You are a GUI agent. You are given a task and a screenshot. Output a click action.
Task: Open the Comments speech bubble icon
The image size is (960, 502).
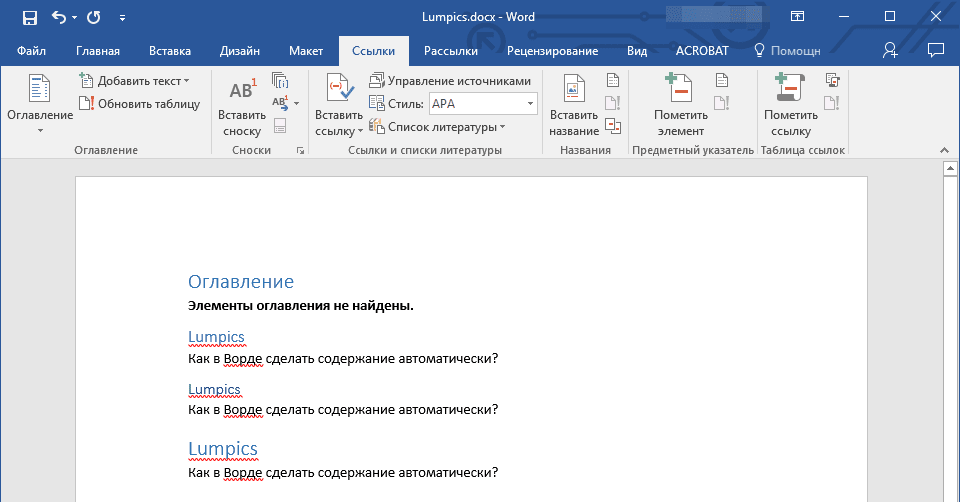[936, 50]
